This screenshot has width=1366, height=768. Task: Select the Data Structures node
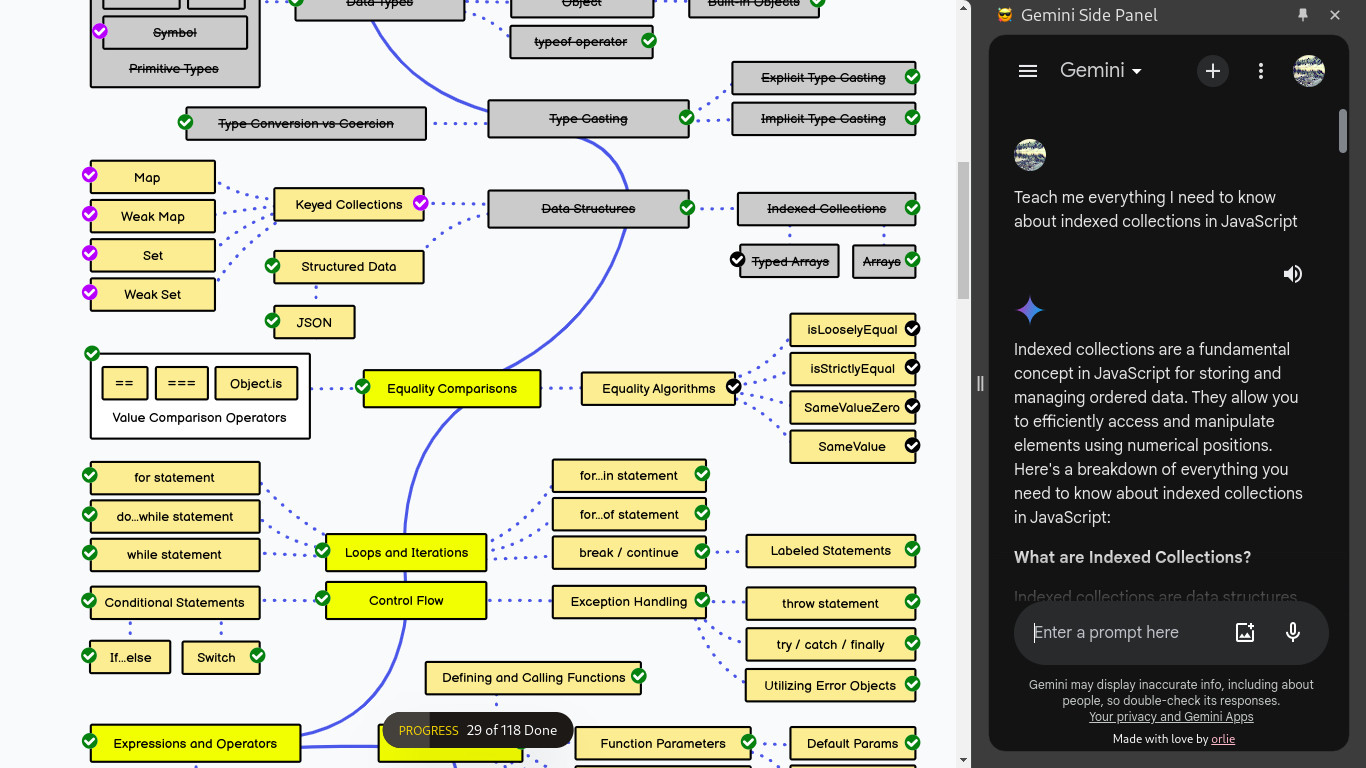coord(588,209)
